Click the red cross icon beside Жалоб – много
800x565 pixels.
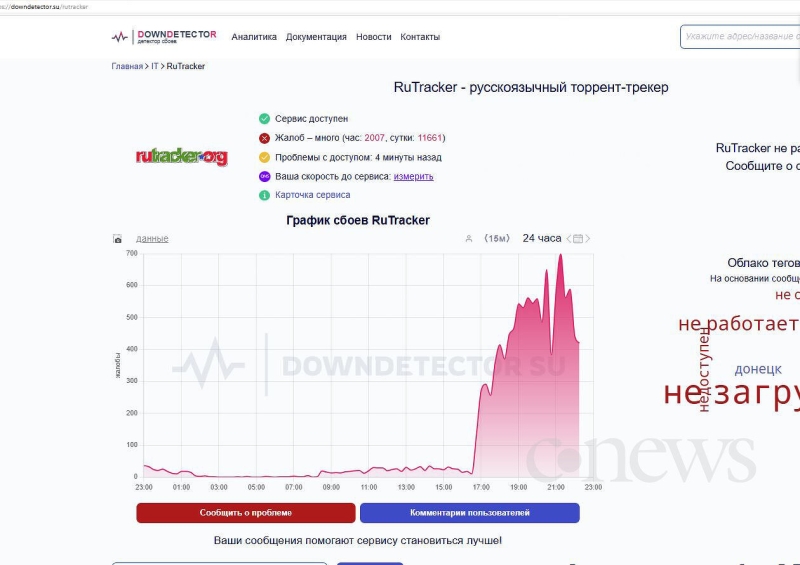click(x=264, y=138)
